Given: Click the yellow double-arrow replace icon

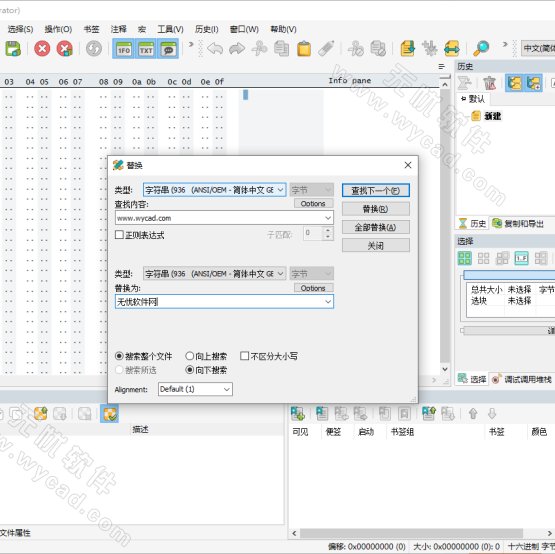Looking at the screenshot, I should (x=452, y=48).
